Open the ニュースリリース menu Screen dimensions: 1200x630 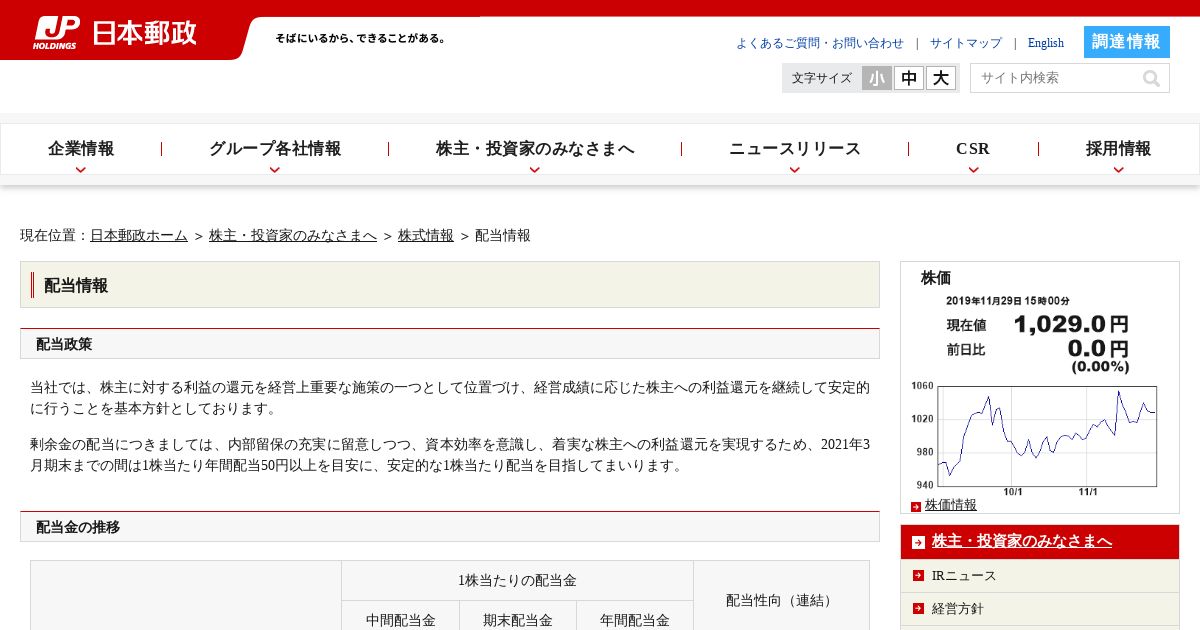(x=795, y=149)
